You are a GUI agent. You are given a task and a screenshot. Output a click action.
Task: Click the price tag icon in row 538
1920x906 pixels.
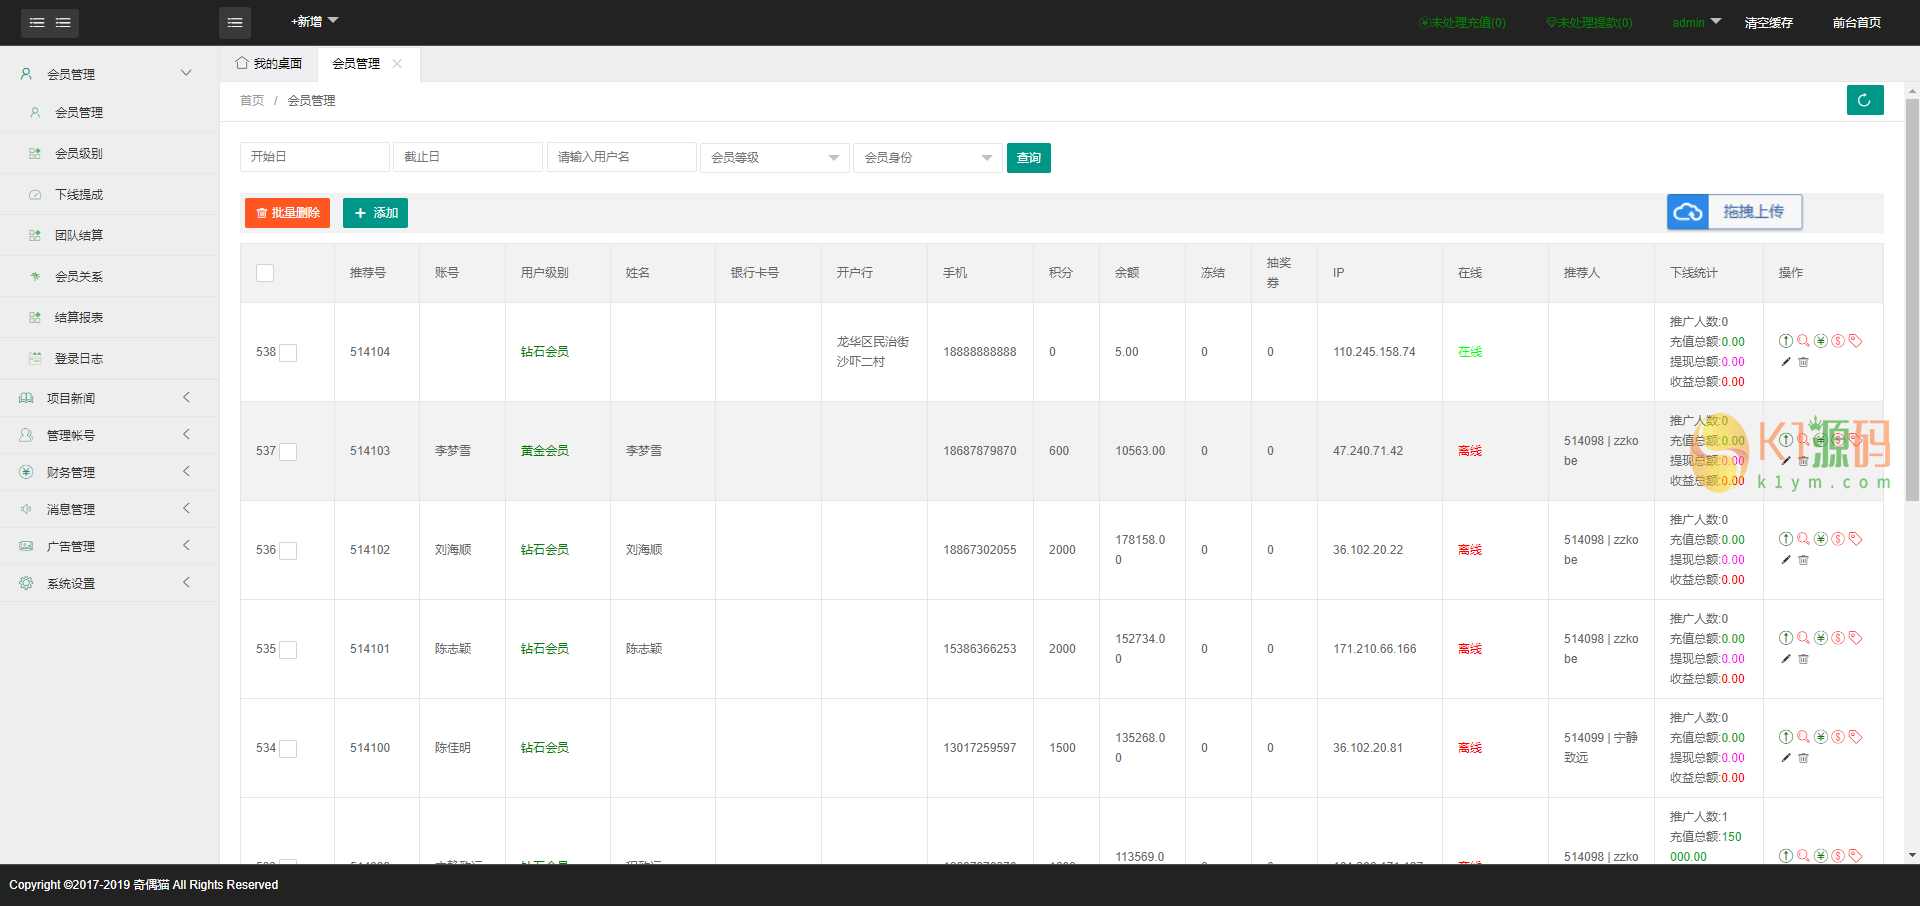click(x=1856, y=341)
